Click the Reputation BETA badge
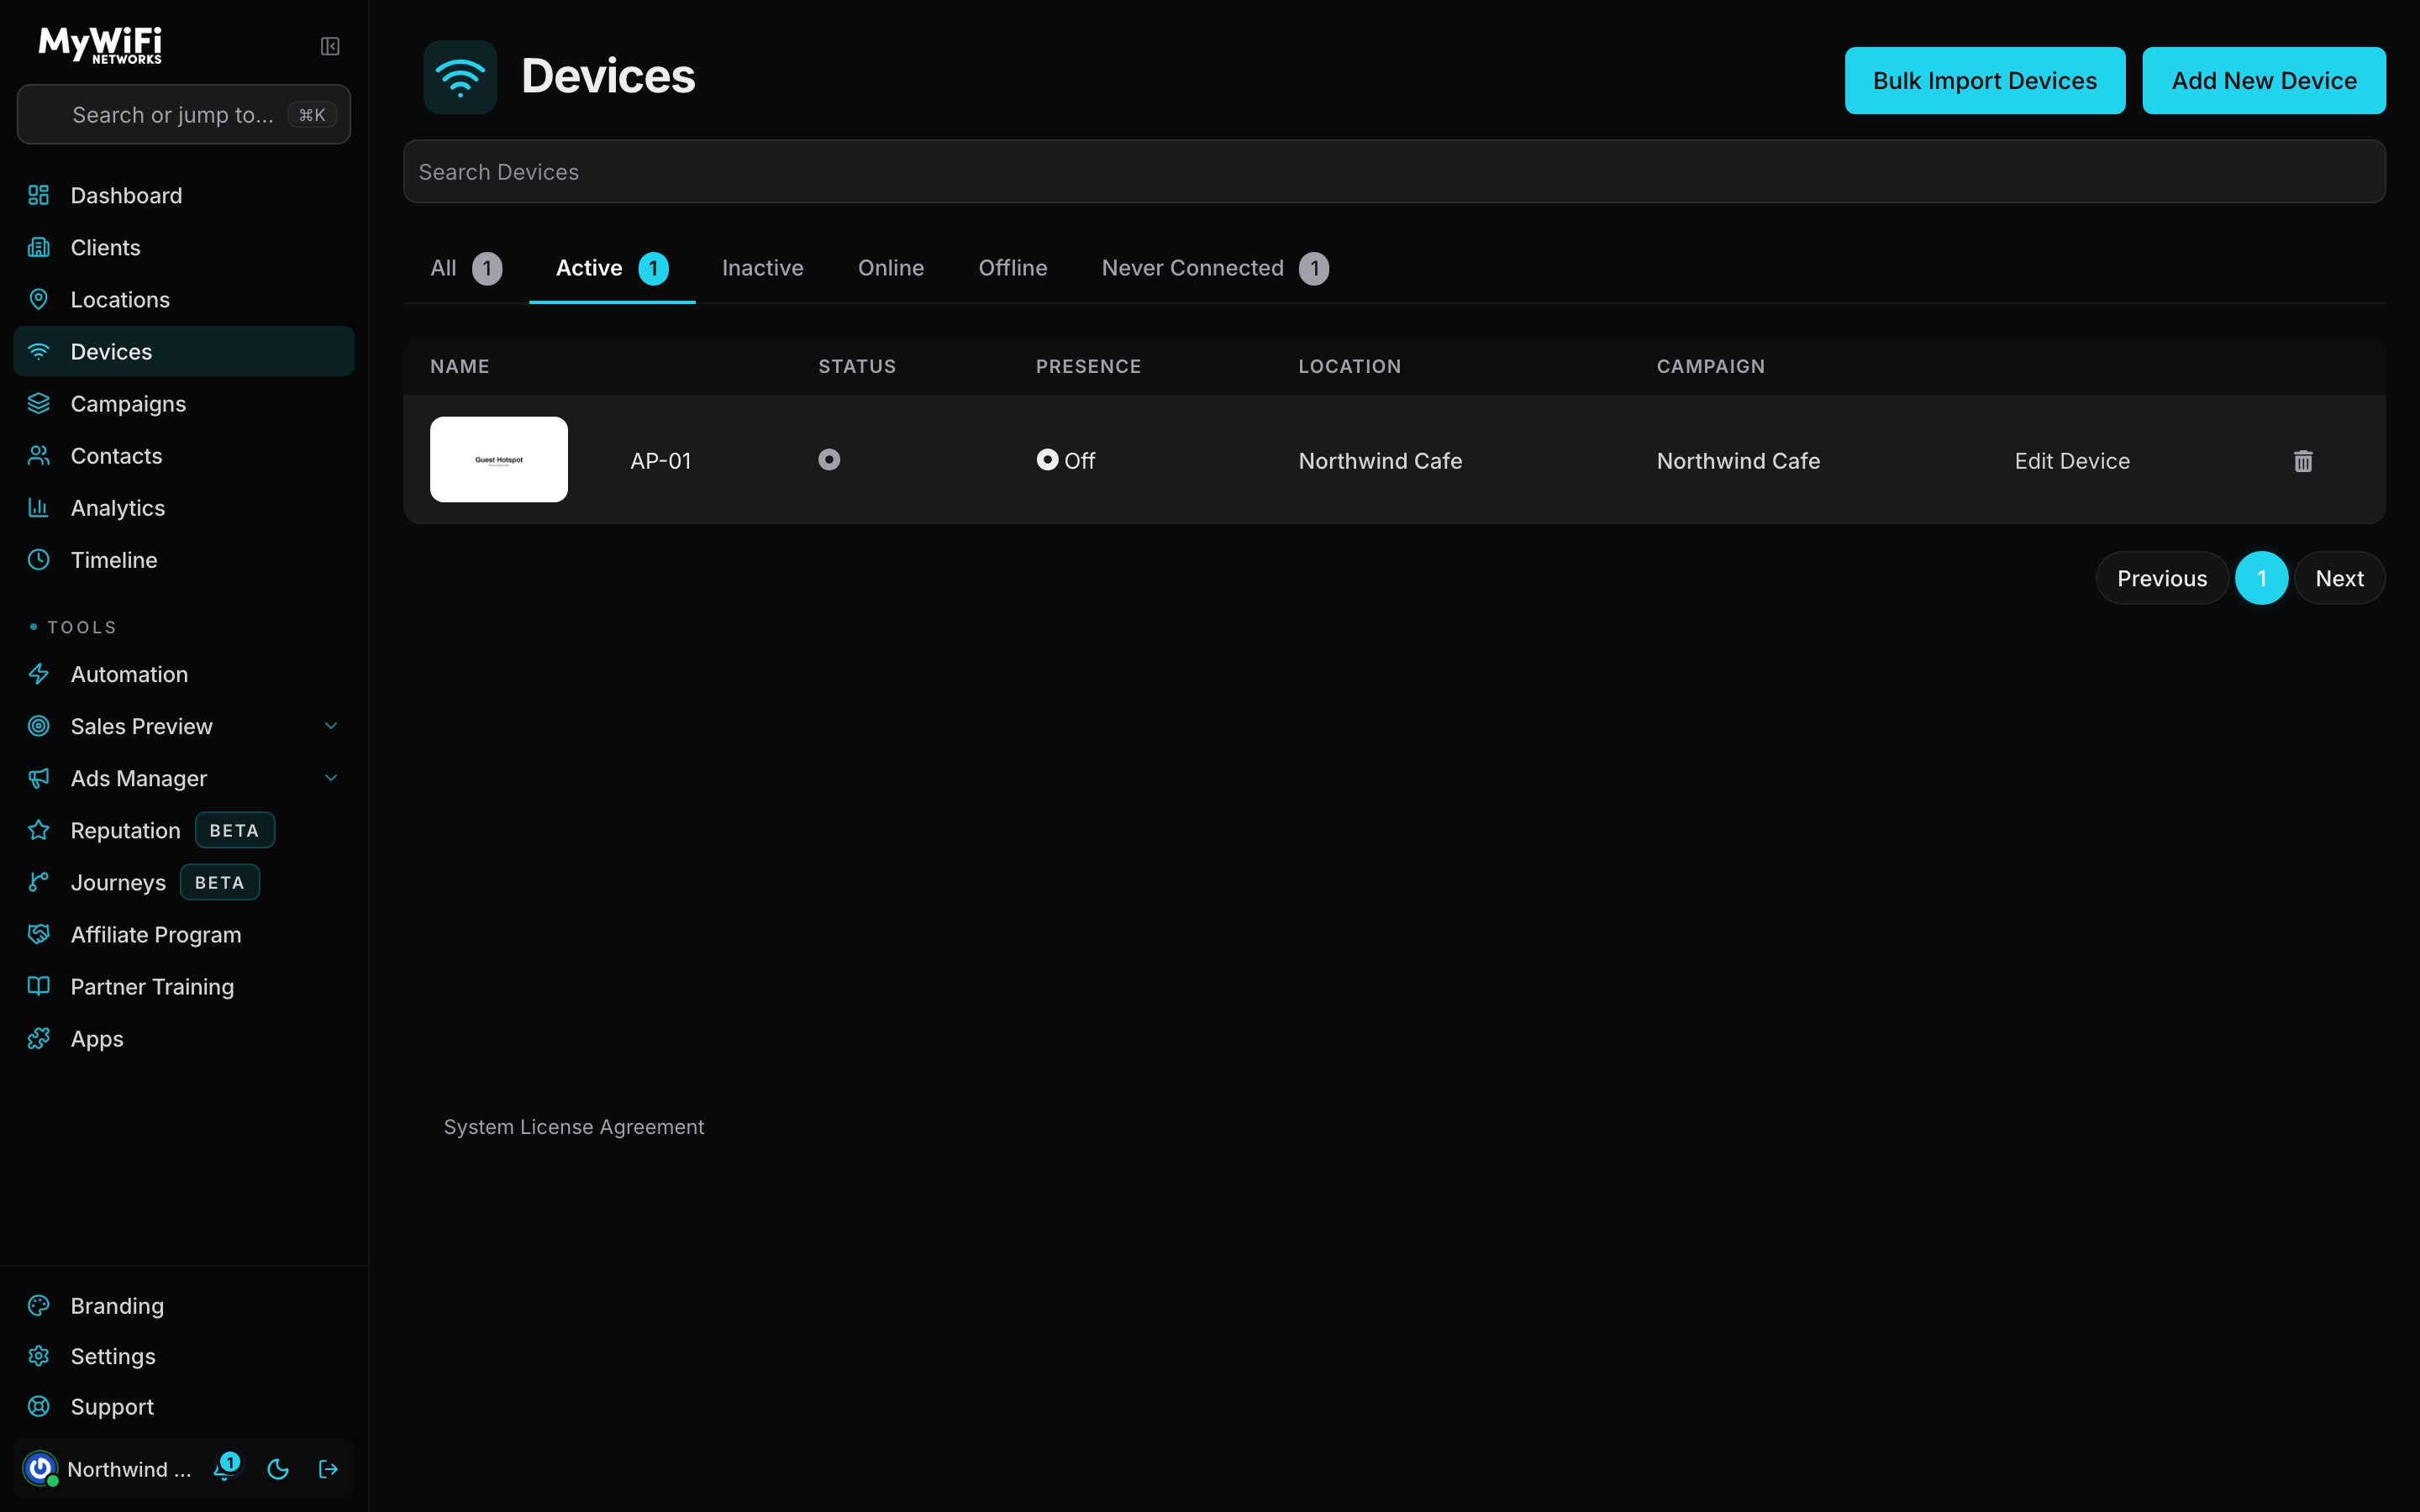 pyautogui.click(x=234, y=830)
